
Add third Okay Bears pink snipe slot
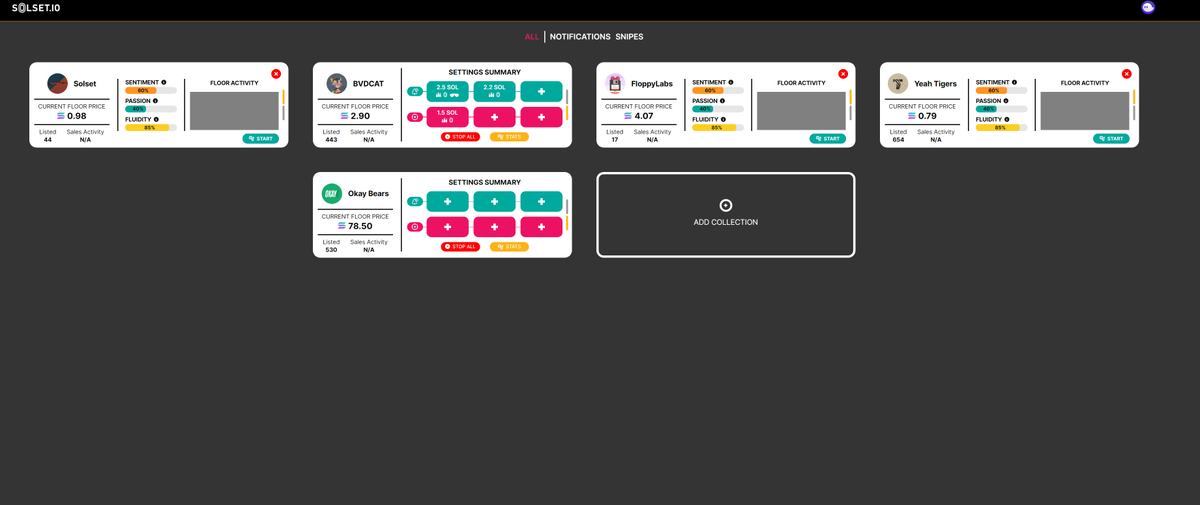tap(541, 227)
